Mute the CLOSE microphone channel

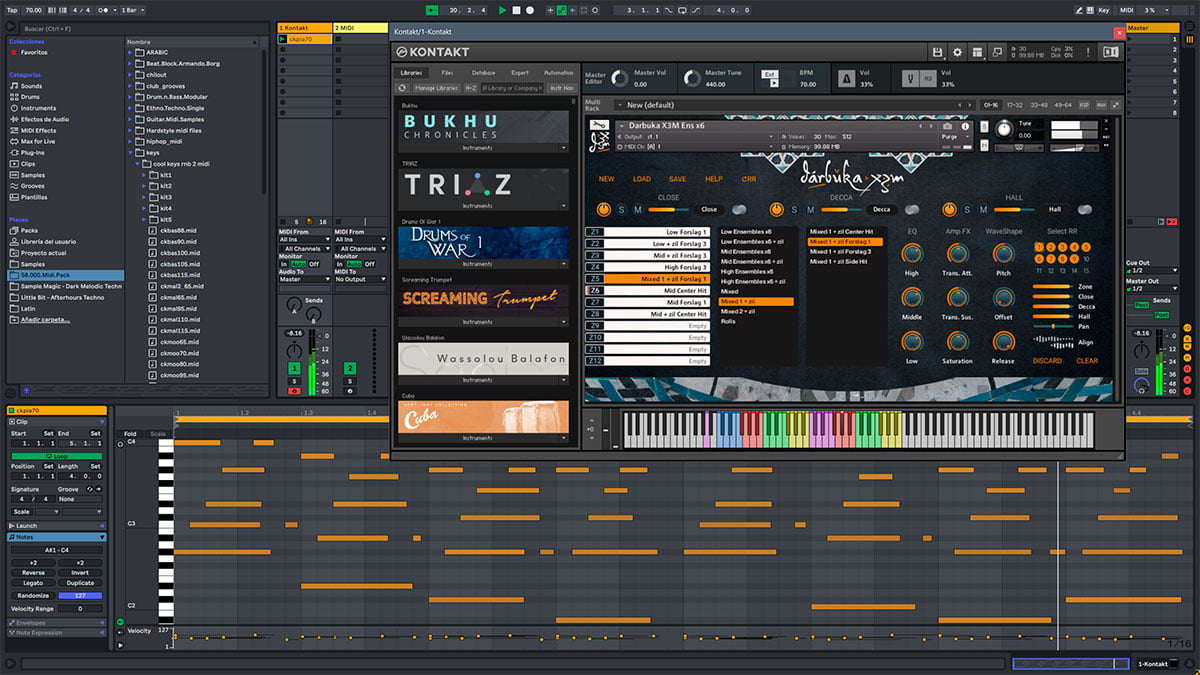636,209
